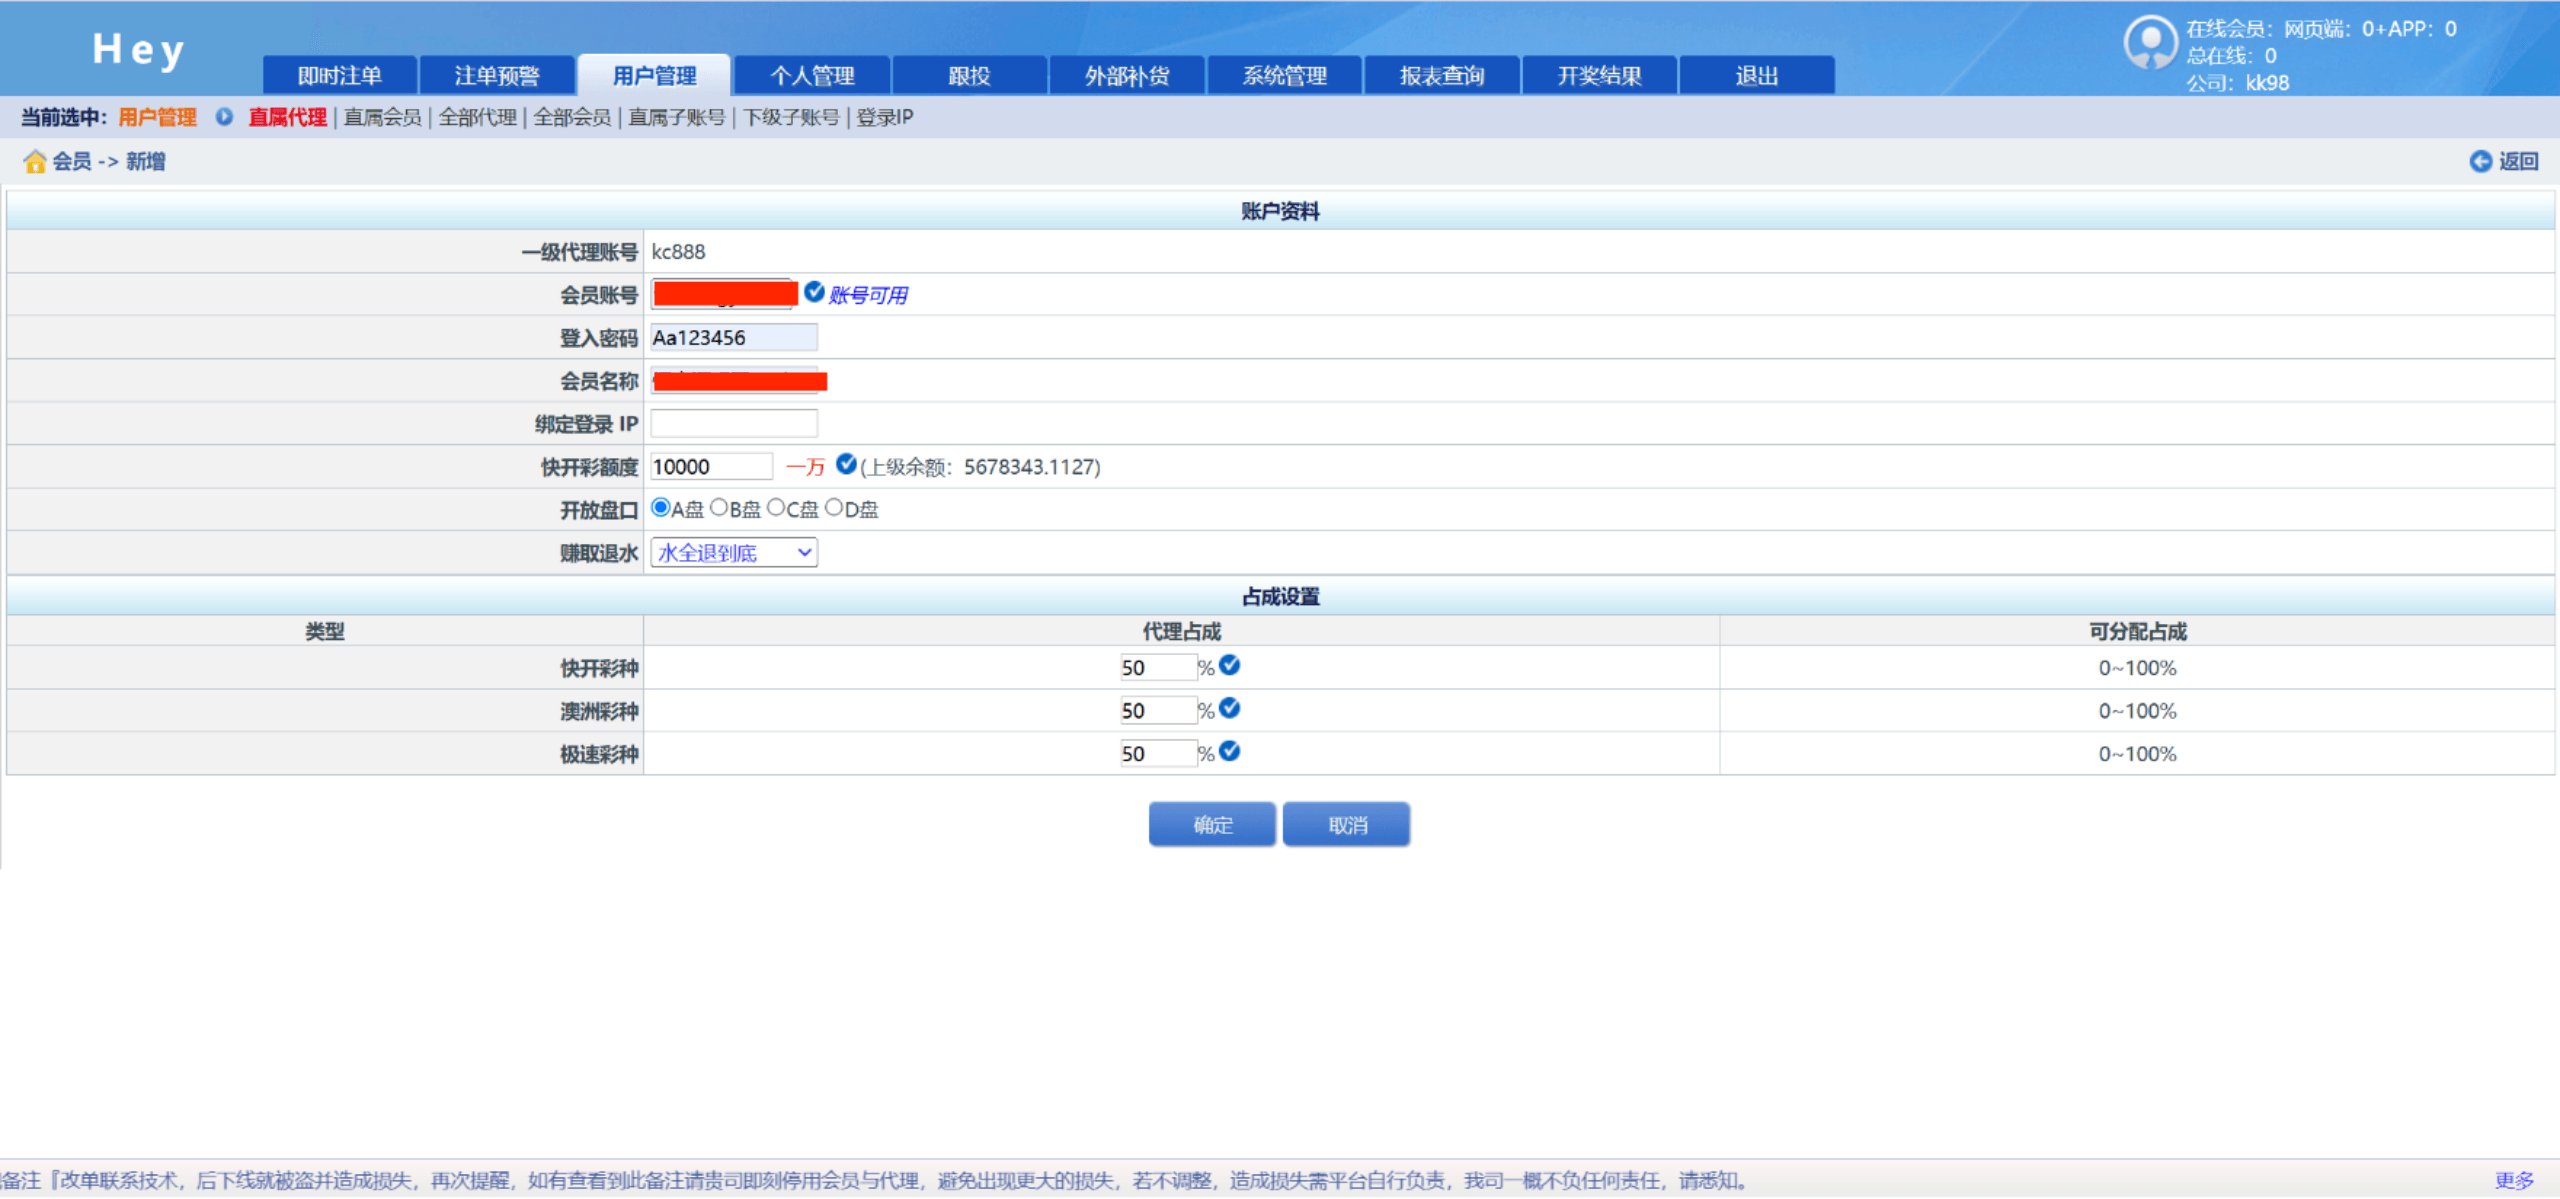
Task: Click checkmark icon in 快开彩种 row
Action: tap(1230, 665)
